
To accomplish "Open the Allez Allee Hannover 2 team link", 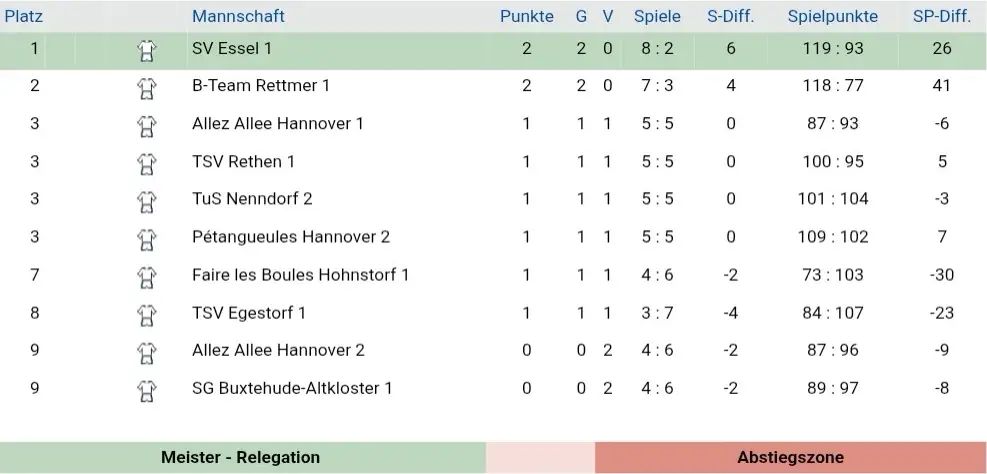I will coord(278,350).
